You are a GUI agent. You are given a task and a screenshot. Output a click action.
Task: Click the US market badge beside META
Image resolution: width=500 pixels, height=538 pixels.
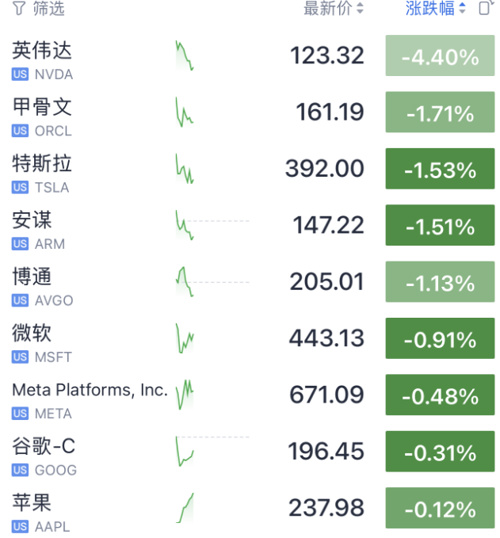click(x=20, y=413)
